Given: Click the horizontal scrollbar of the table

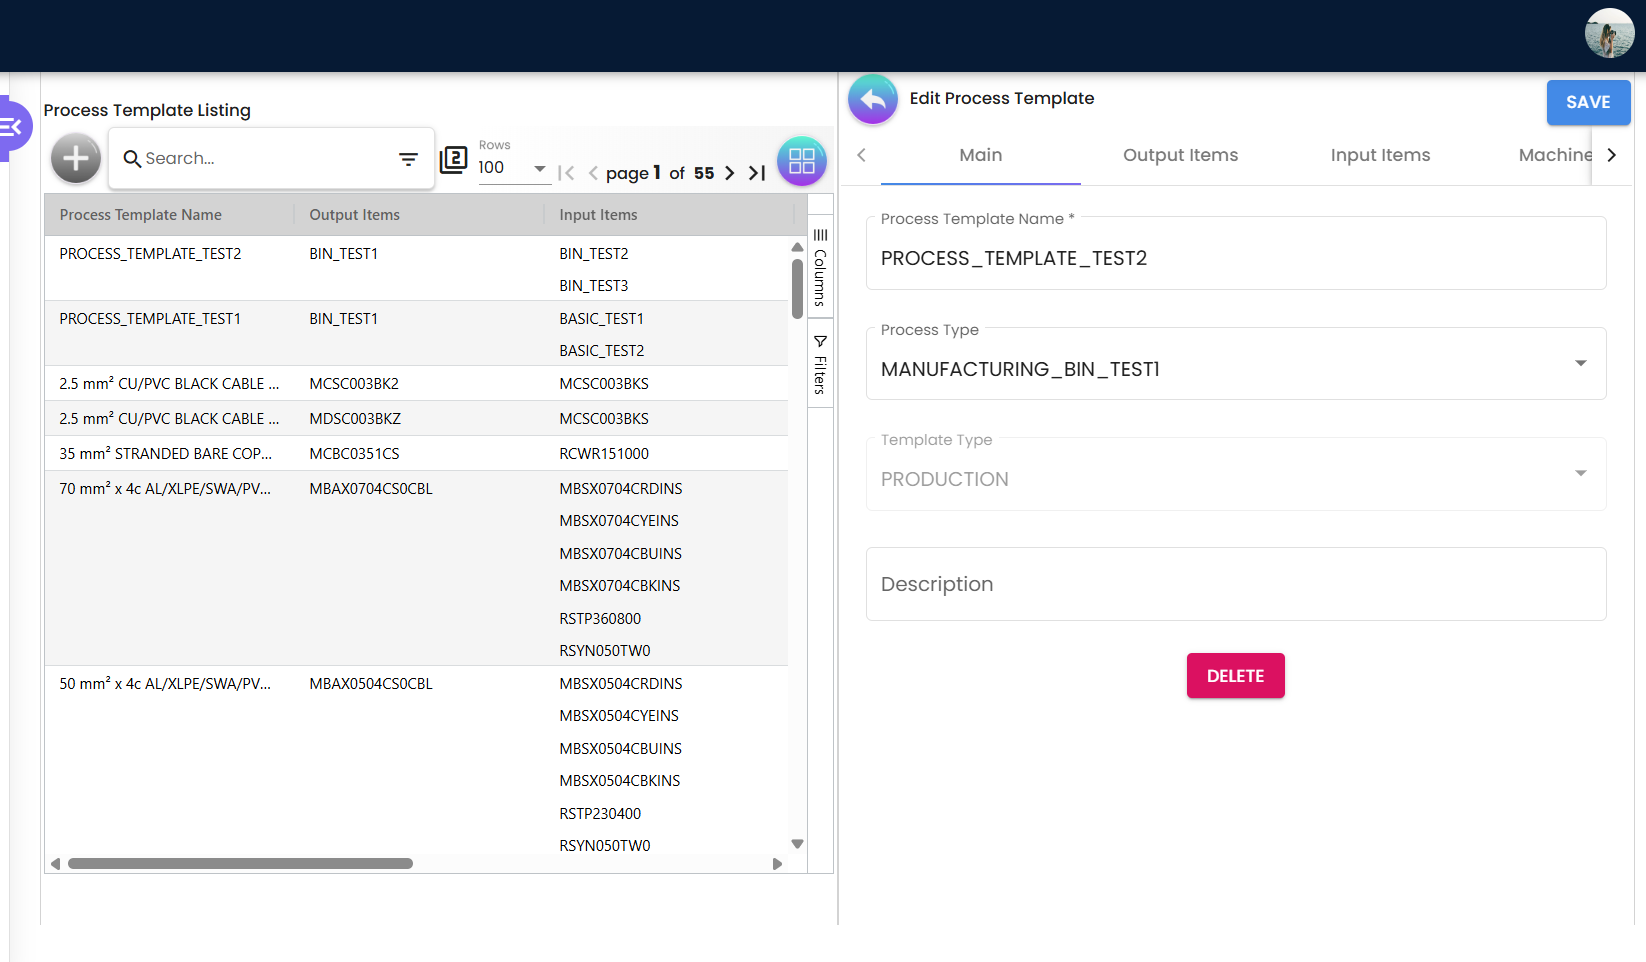Looking at the screenshot, I should tap(240, 864).
